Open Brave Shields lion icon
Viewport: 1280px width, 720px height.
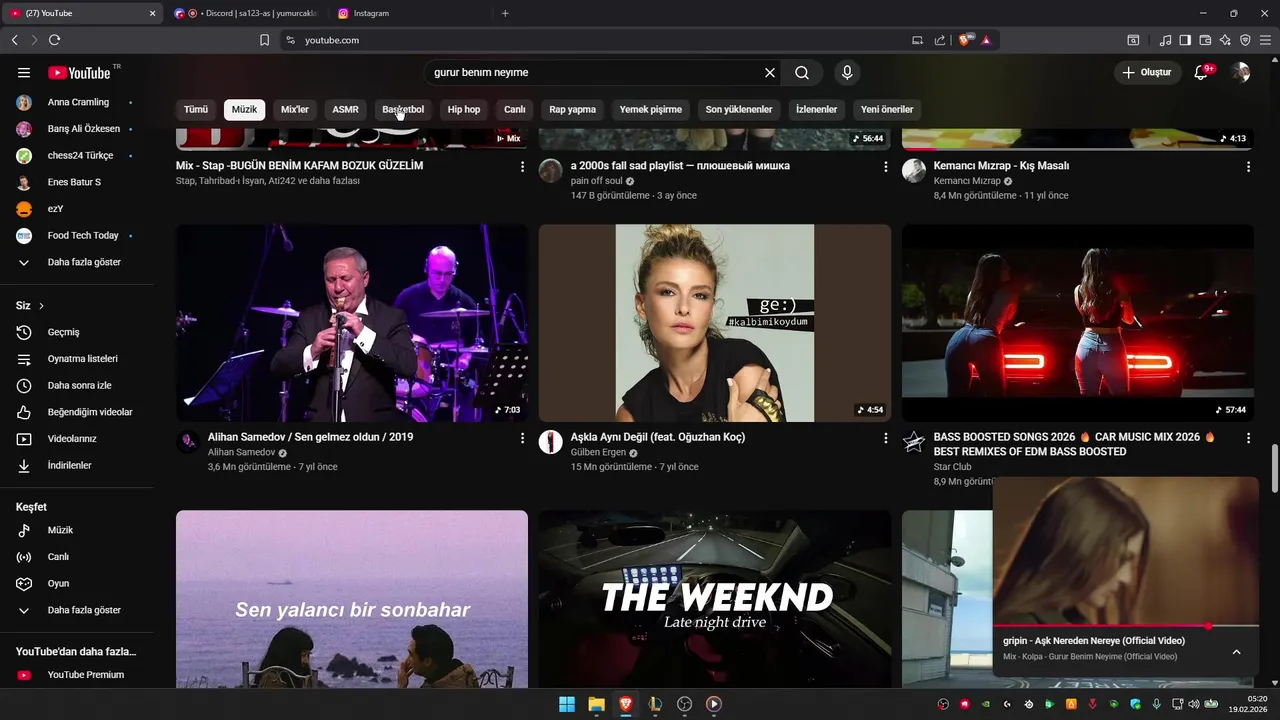[964, 40]
